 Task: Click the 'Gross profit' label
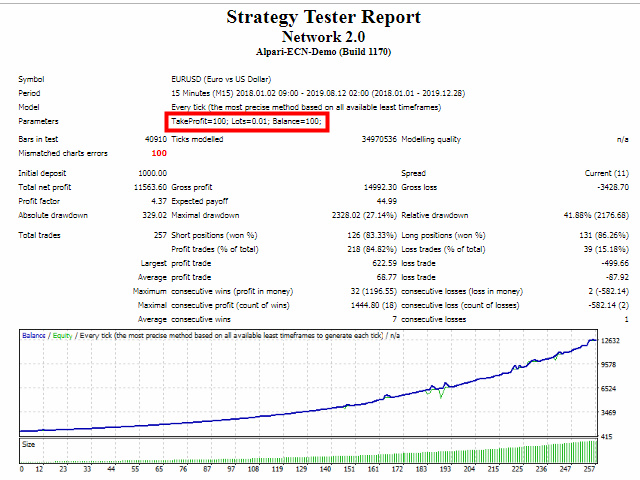coord(192,187)
